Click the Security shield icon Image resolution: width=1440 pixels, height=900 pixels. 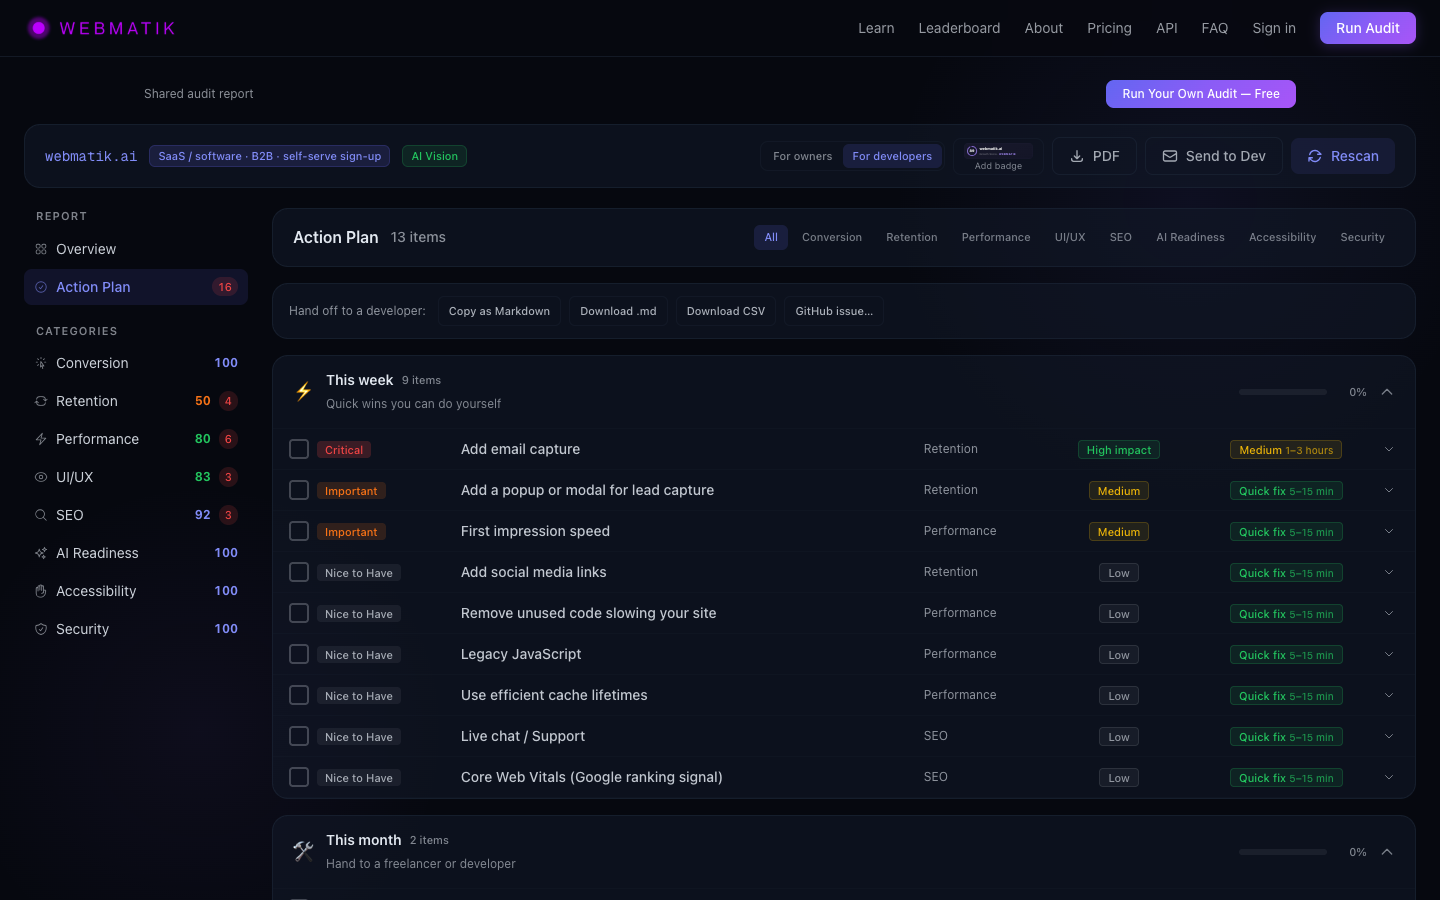pos(41,629)
